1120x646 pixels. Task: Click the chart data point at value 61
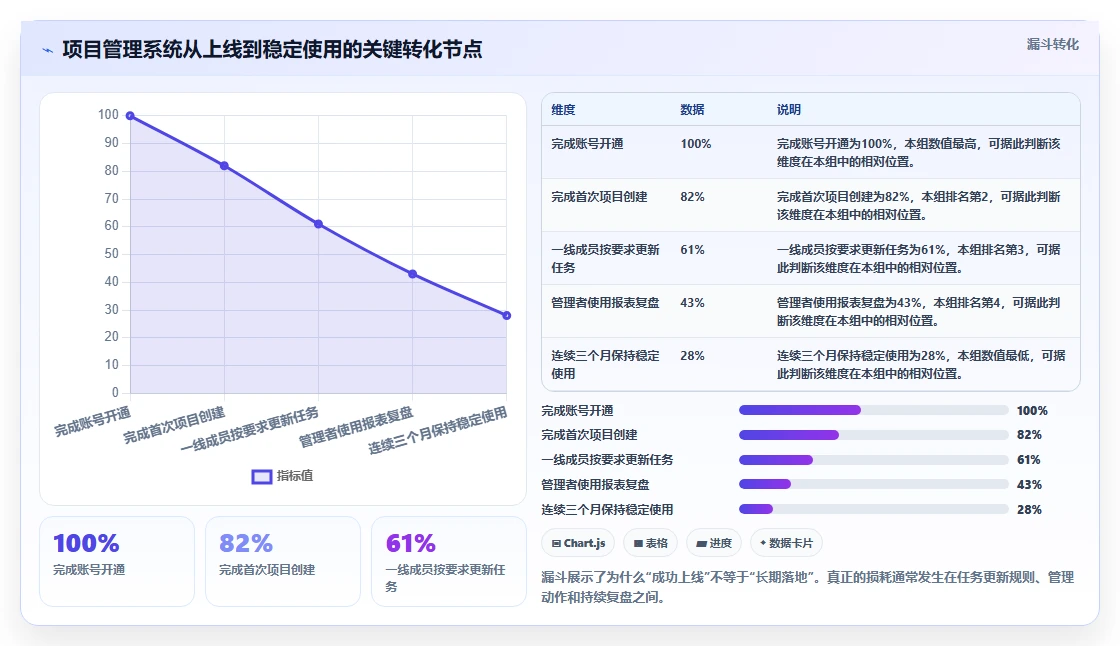click(x=319, y=224)
